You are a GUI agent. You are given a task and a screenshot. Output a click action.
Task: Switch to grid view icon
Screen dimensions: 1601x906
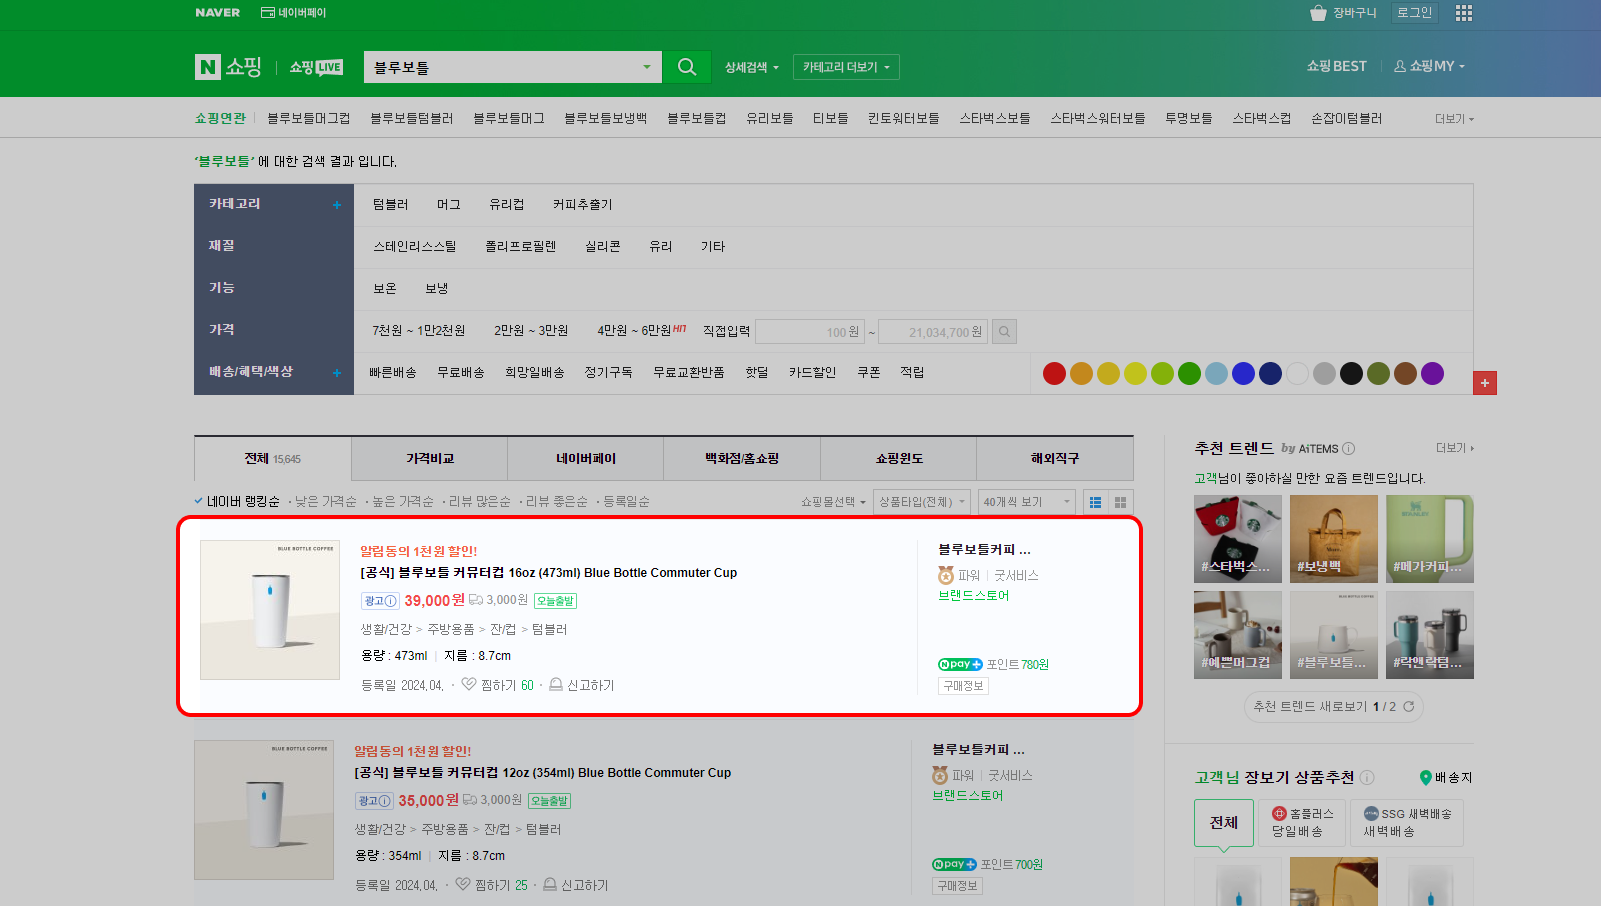(1121, 502)
